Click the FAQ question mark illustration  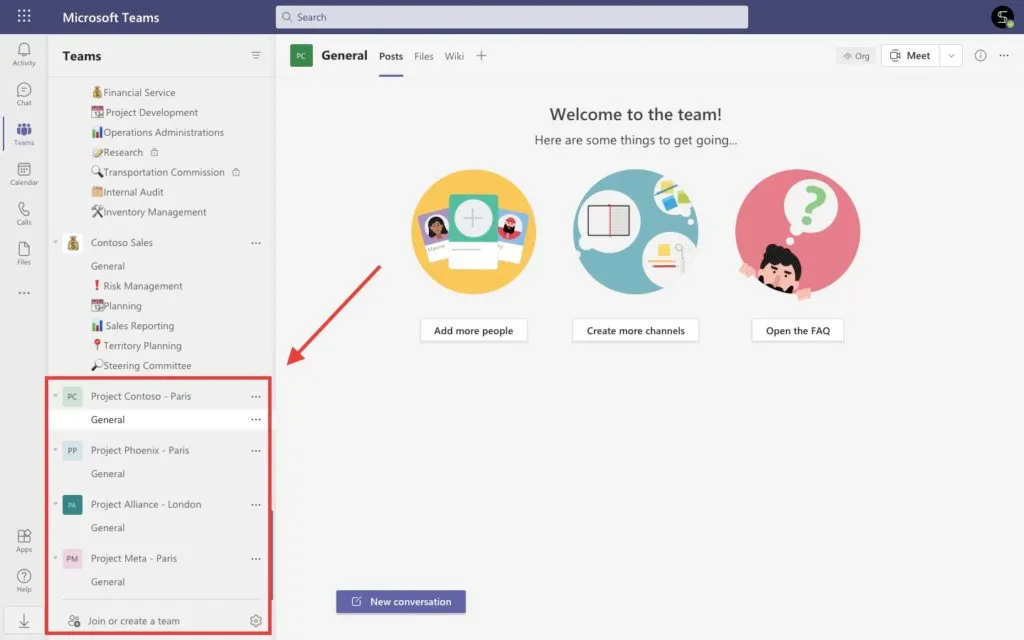click(797, 233)
